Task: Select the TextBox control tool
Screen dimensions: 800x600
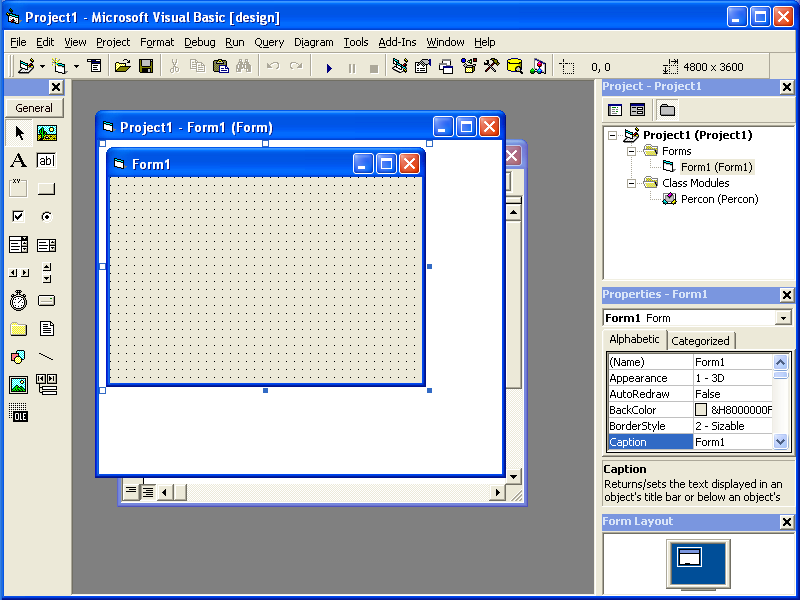Action: (46, 161)
